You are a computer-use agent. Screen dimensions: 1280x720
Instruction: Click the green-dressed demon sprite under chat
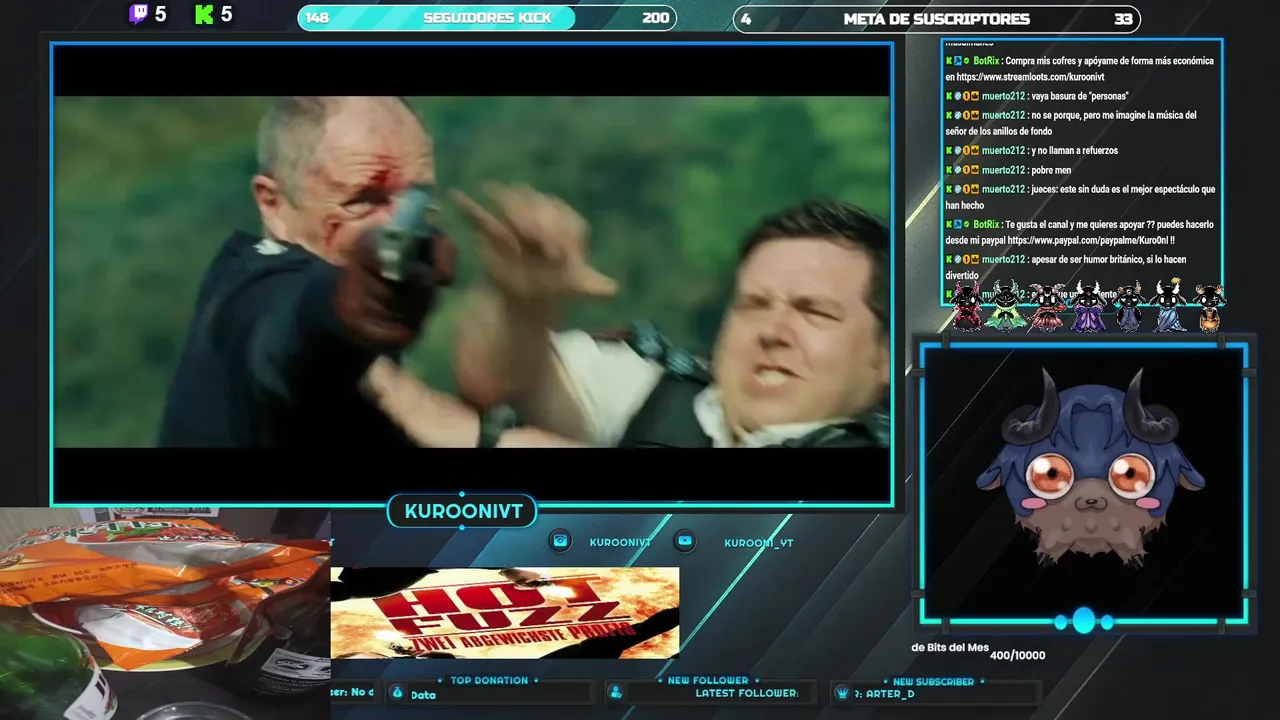pyautogui.click(x=1005, y=305)
